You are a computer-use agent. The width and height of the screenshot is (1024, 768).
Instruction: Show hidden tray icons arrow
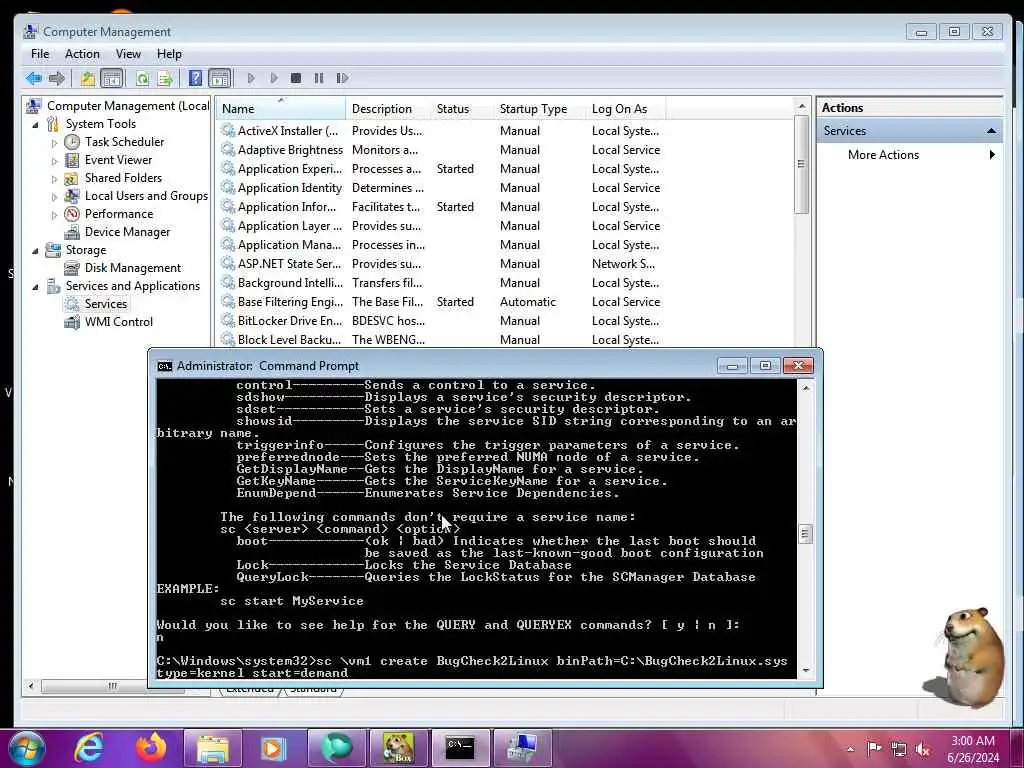[x=850, y=749]
